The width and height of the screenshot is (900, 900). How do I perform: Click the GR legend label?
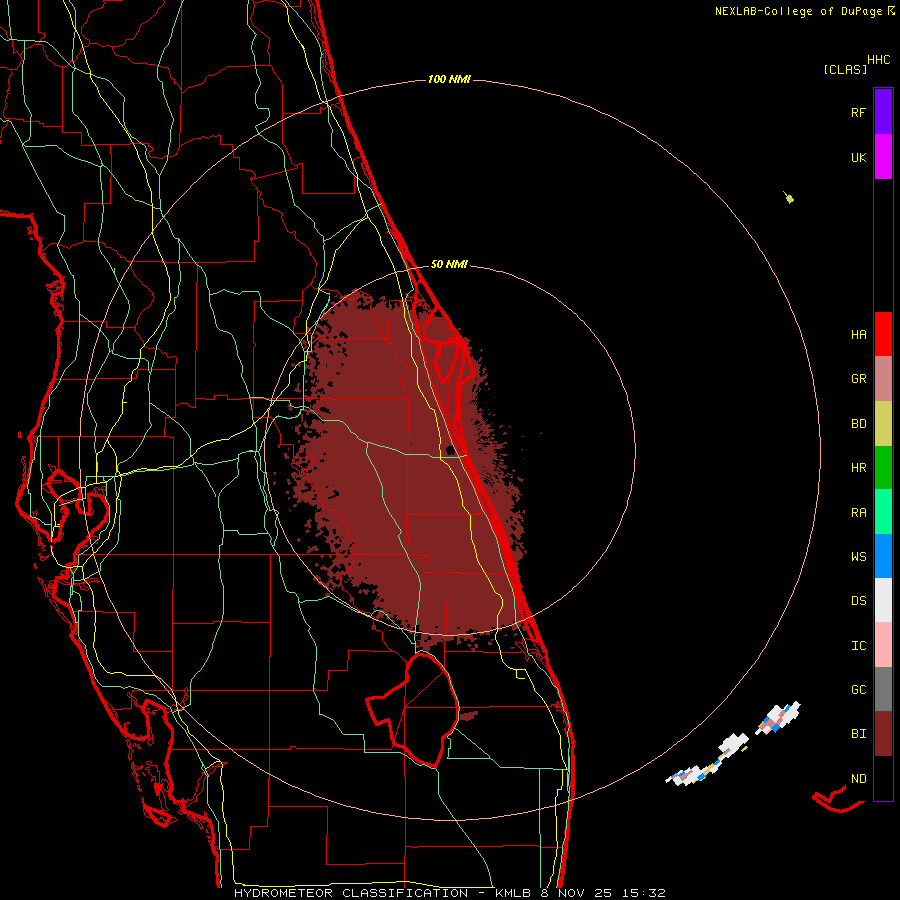pos(858,379)
